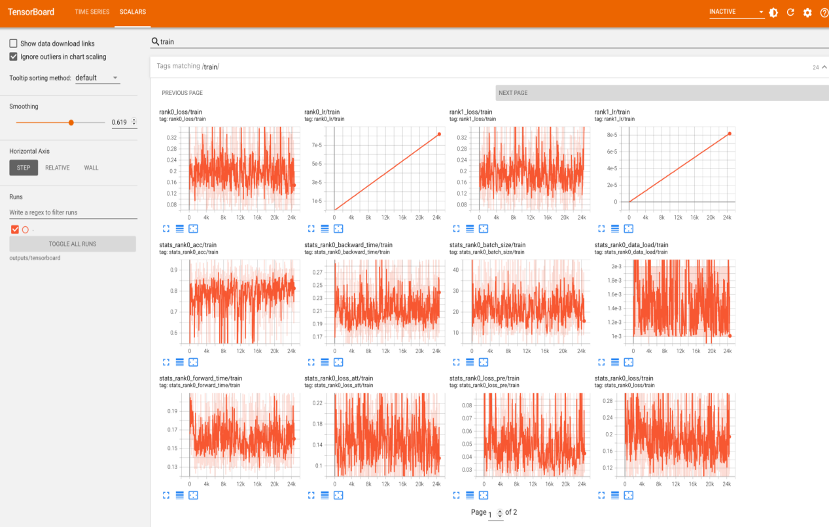830x528 pixels.
Task: Go to NEXT PAGE of charts
Action: [x=662, y=93]
